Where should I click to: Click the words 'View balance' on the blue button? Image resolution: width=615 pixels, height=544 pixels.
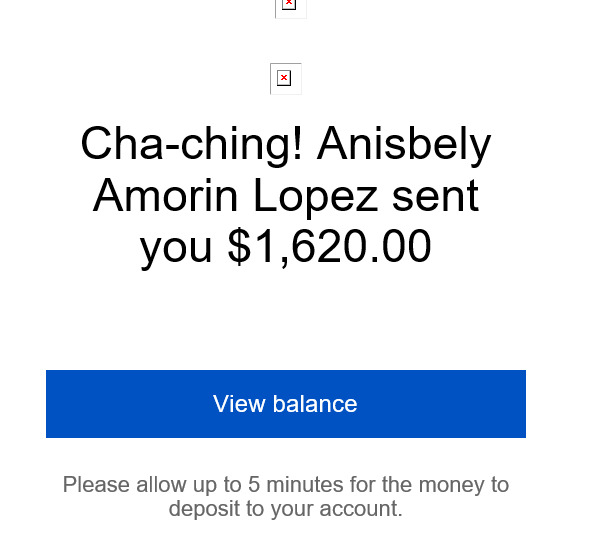285,404
